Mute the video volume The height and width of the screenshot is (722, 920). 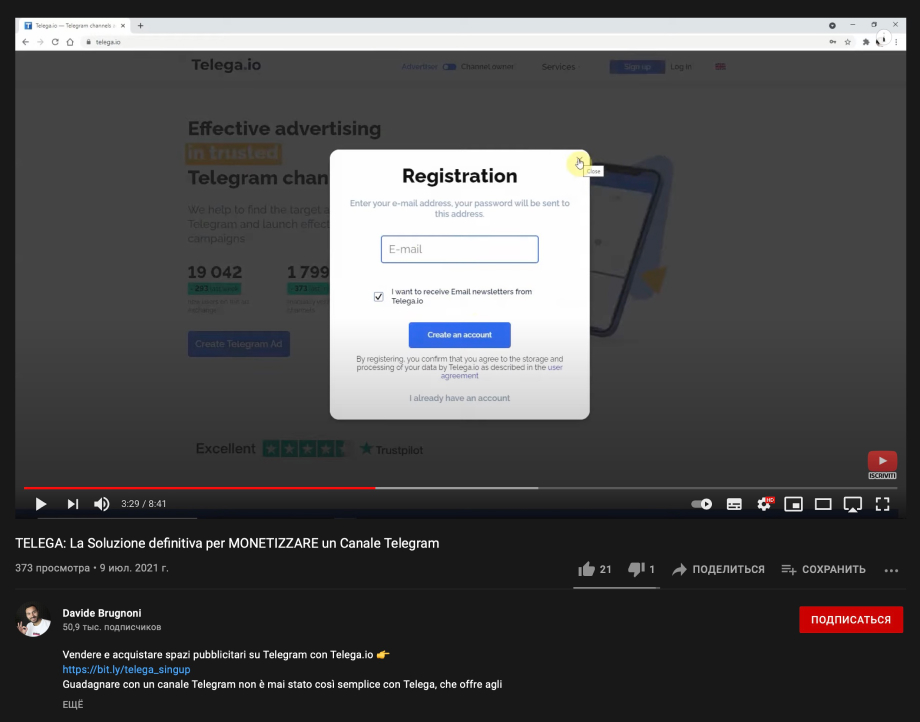102,504
